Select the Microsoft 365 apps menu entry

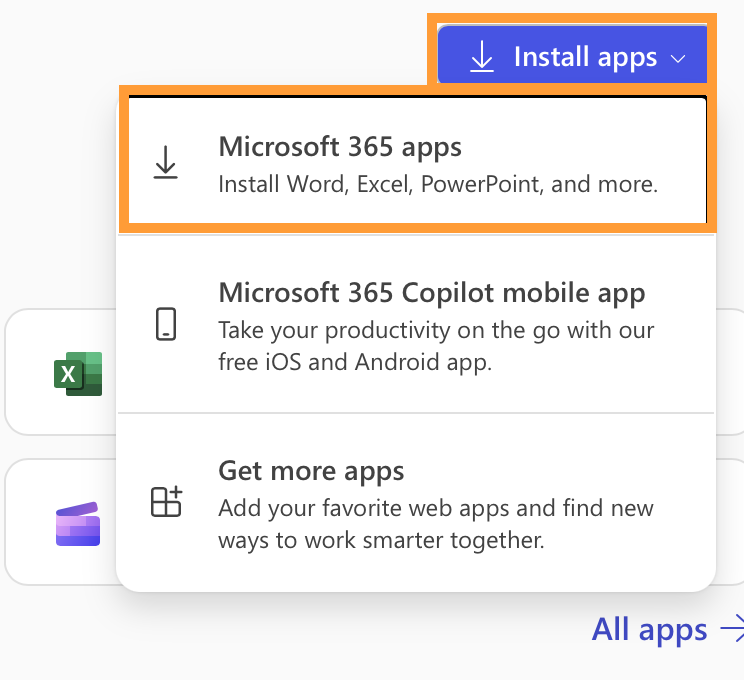418,159
